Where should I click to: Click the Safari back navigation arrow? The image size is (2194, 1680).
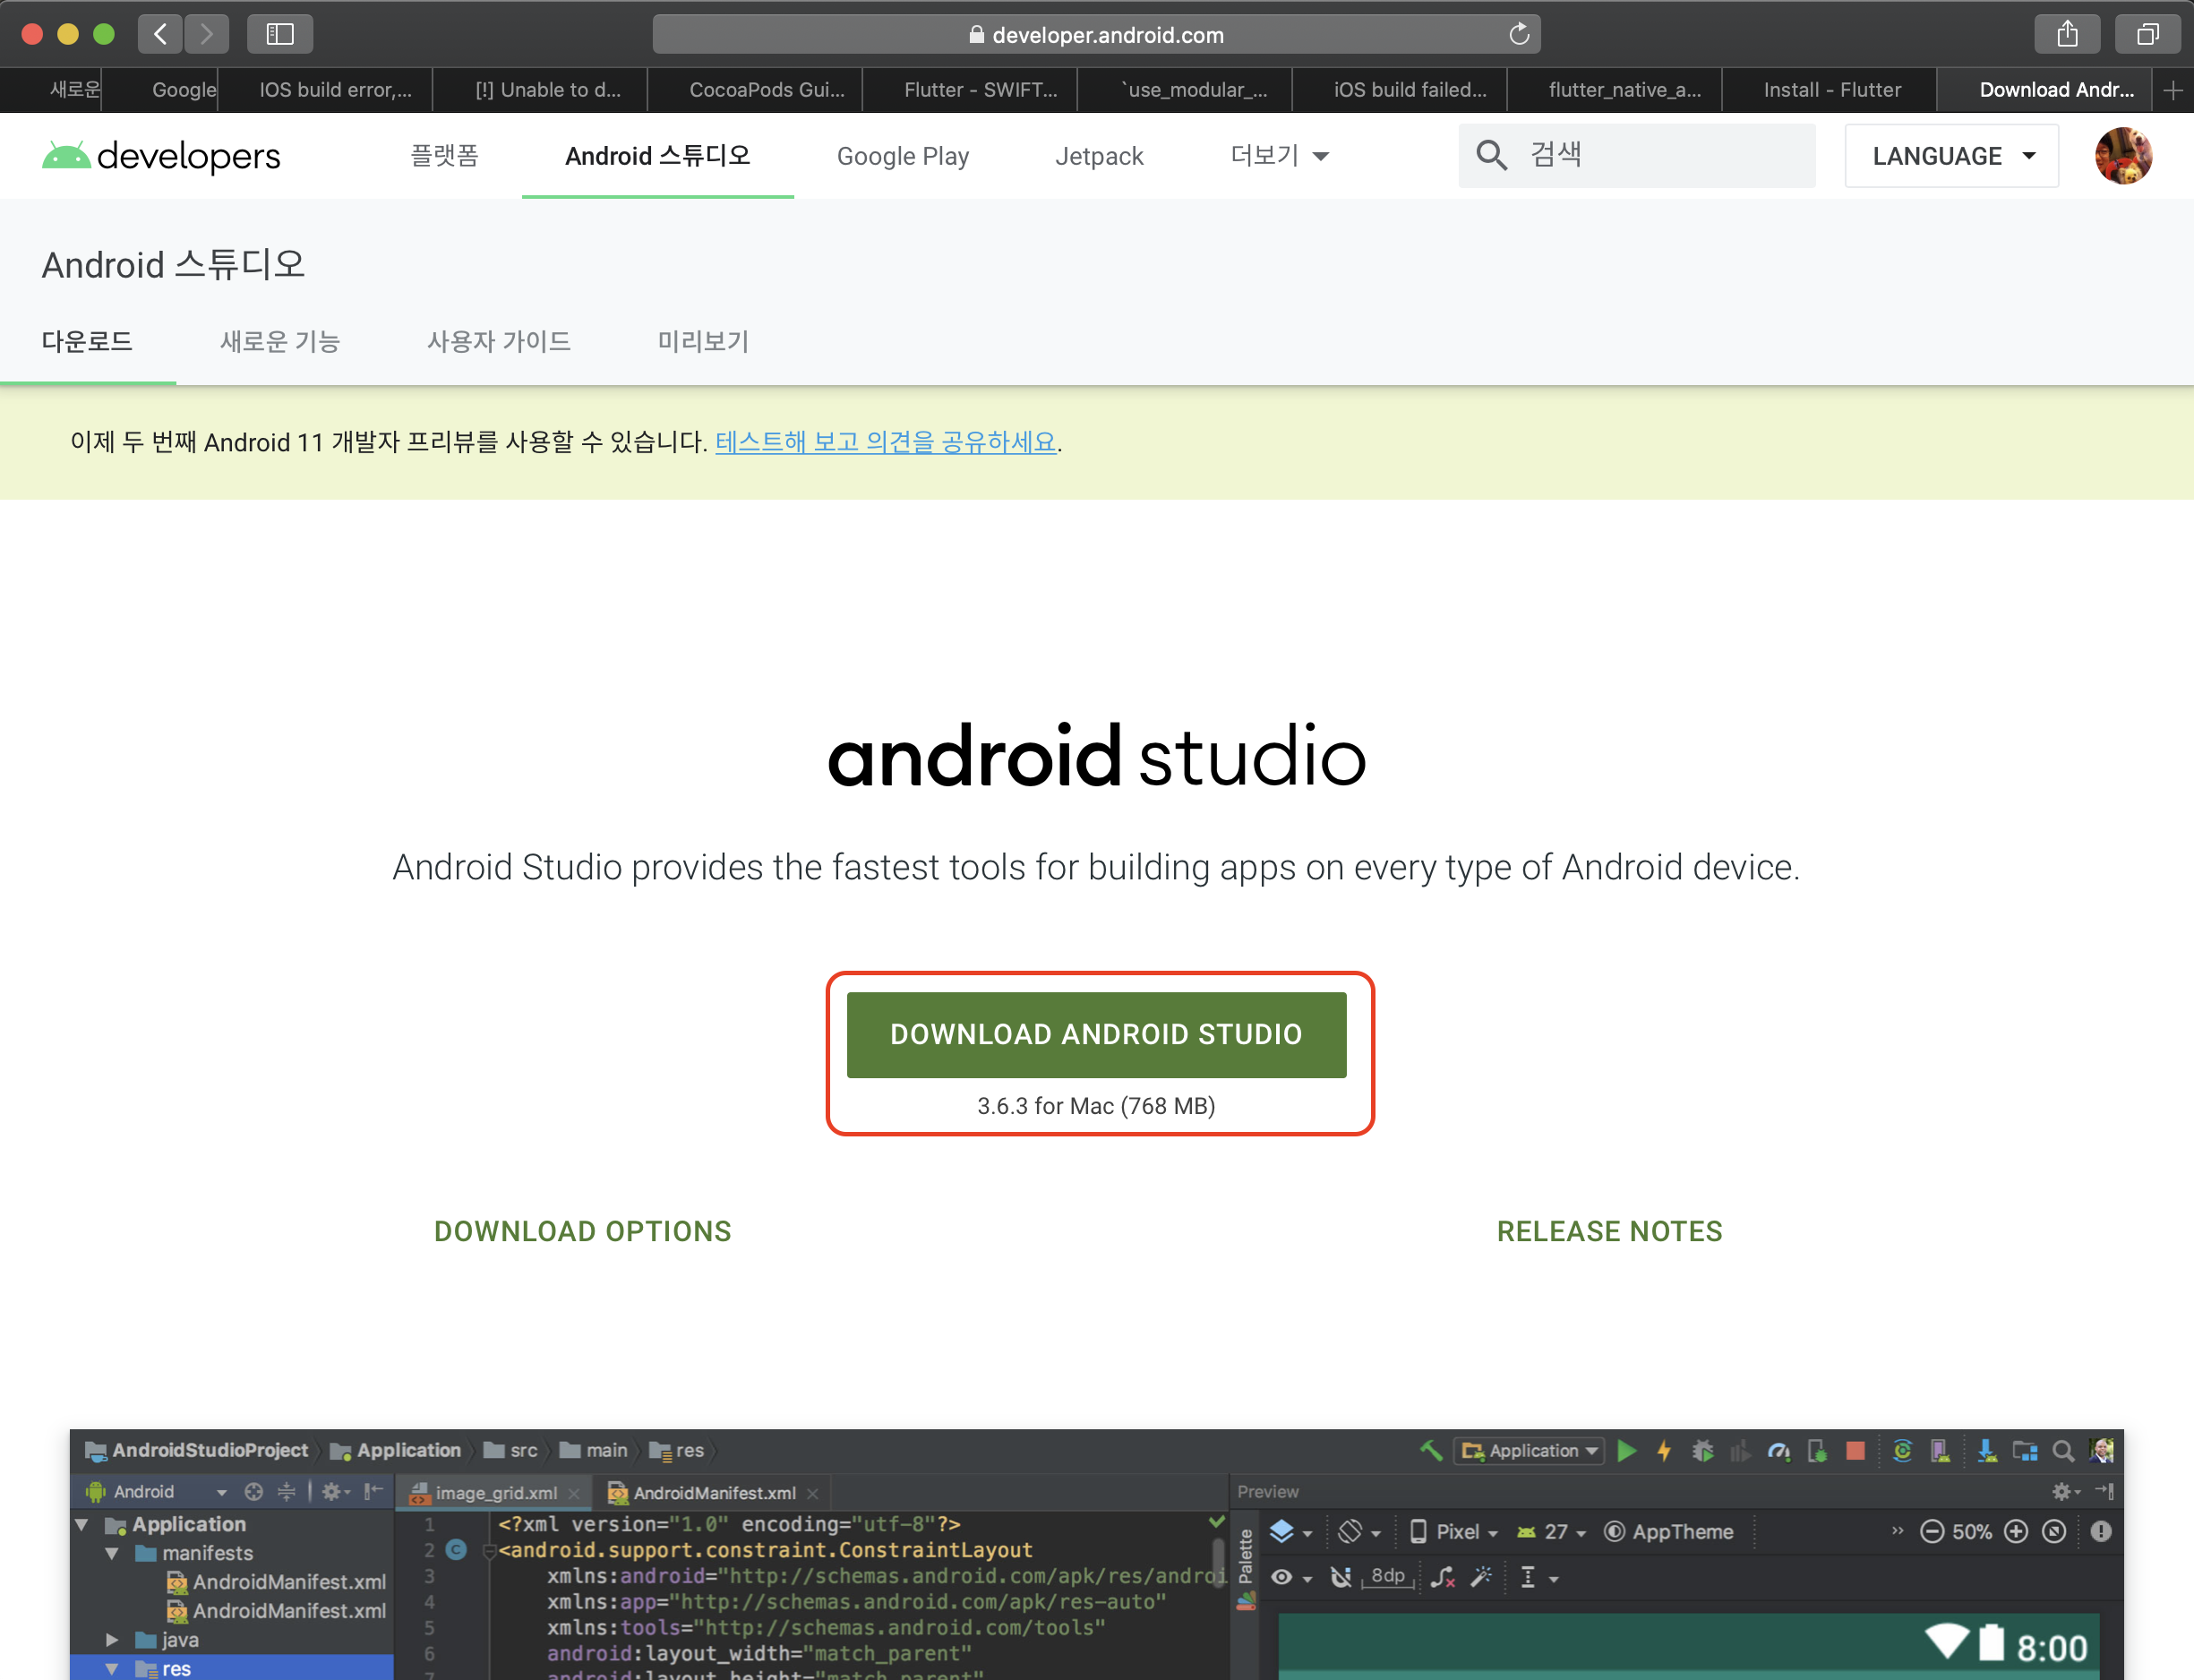tap(160, 35)
